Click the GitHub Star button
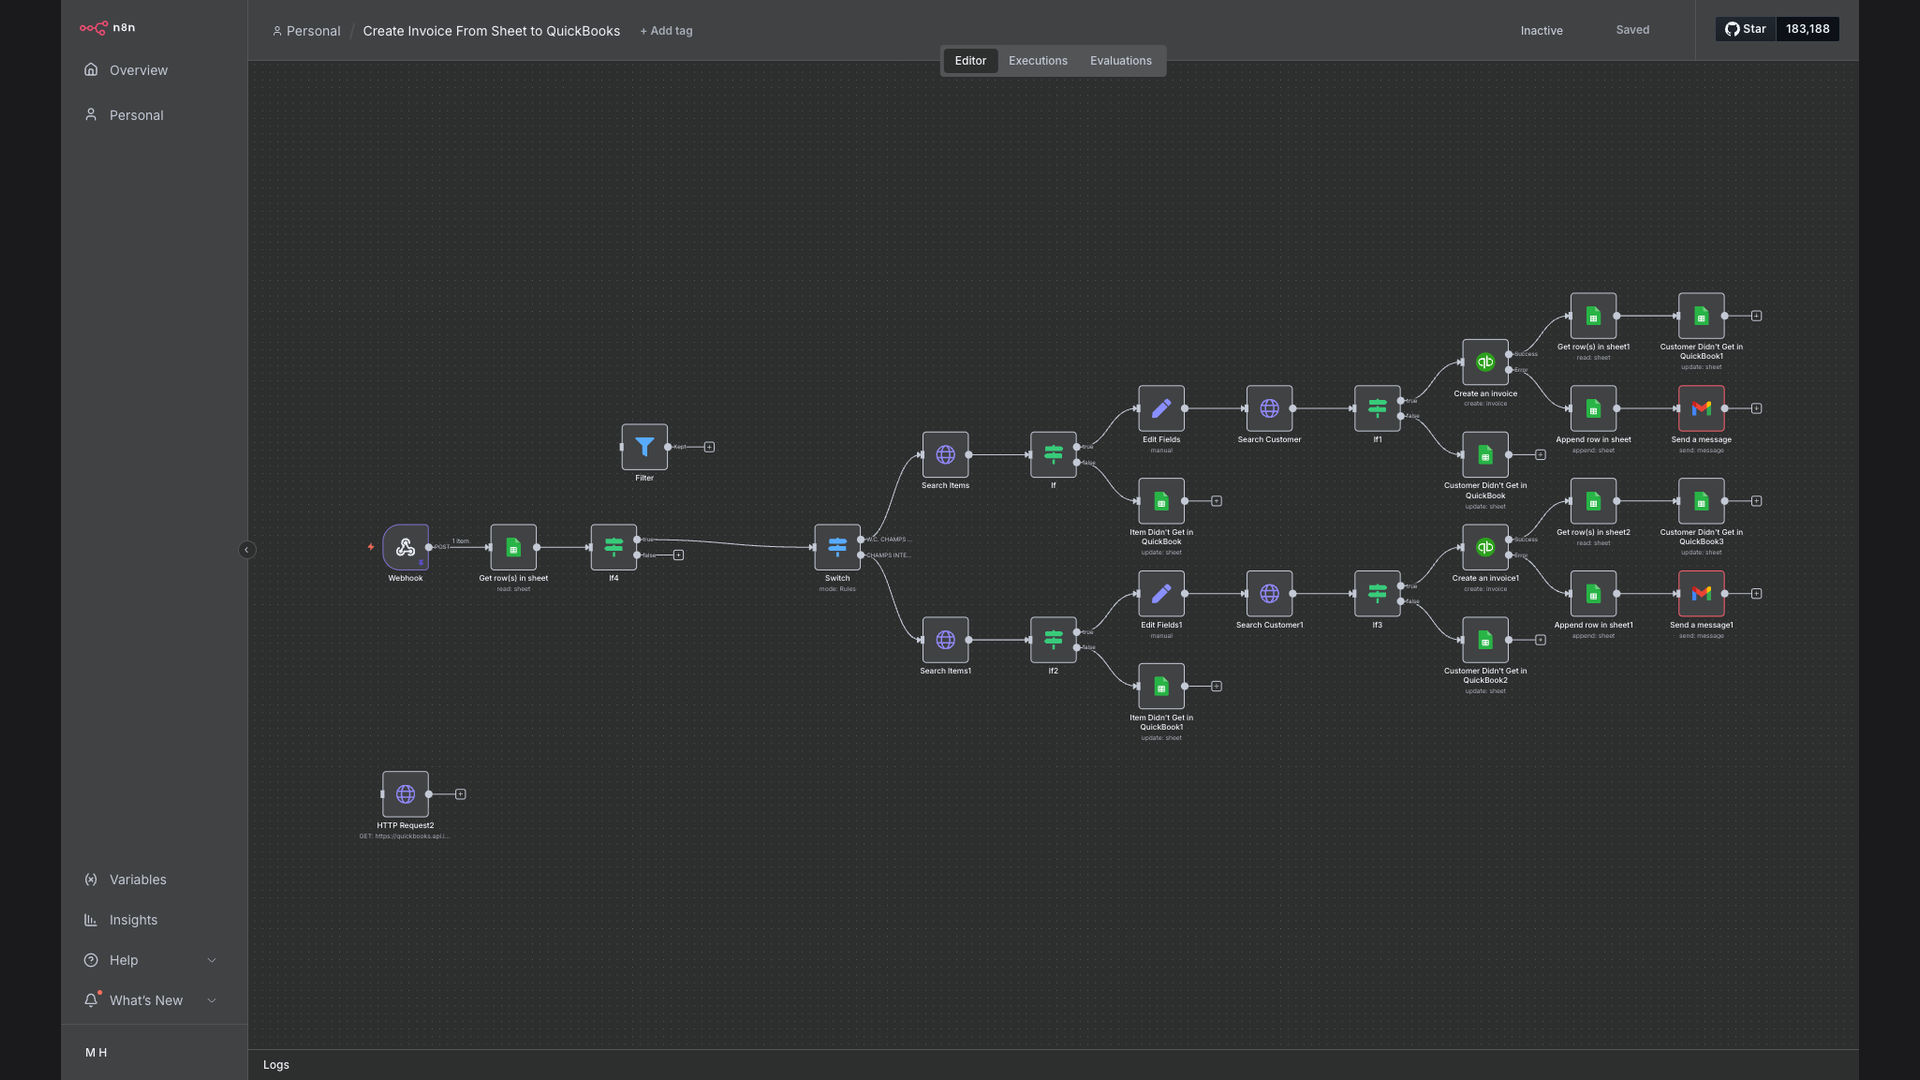This screenshot has height=1080, width=1920. 1745,29
